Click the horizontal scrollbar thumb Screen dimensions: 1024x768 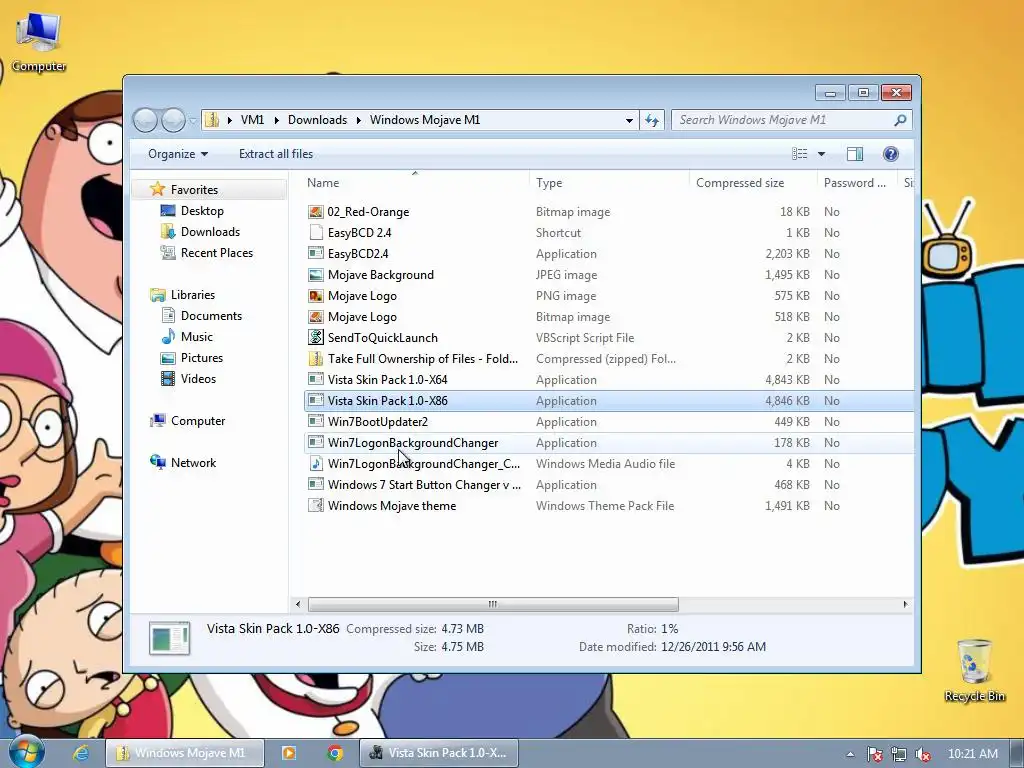492,604
